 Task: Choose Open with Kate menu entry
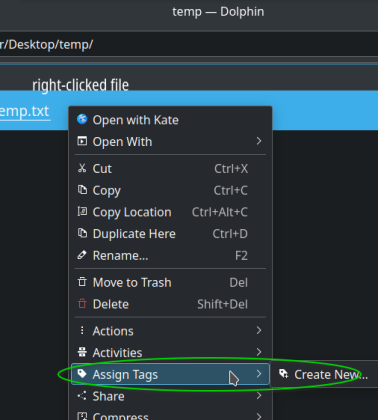170,120
